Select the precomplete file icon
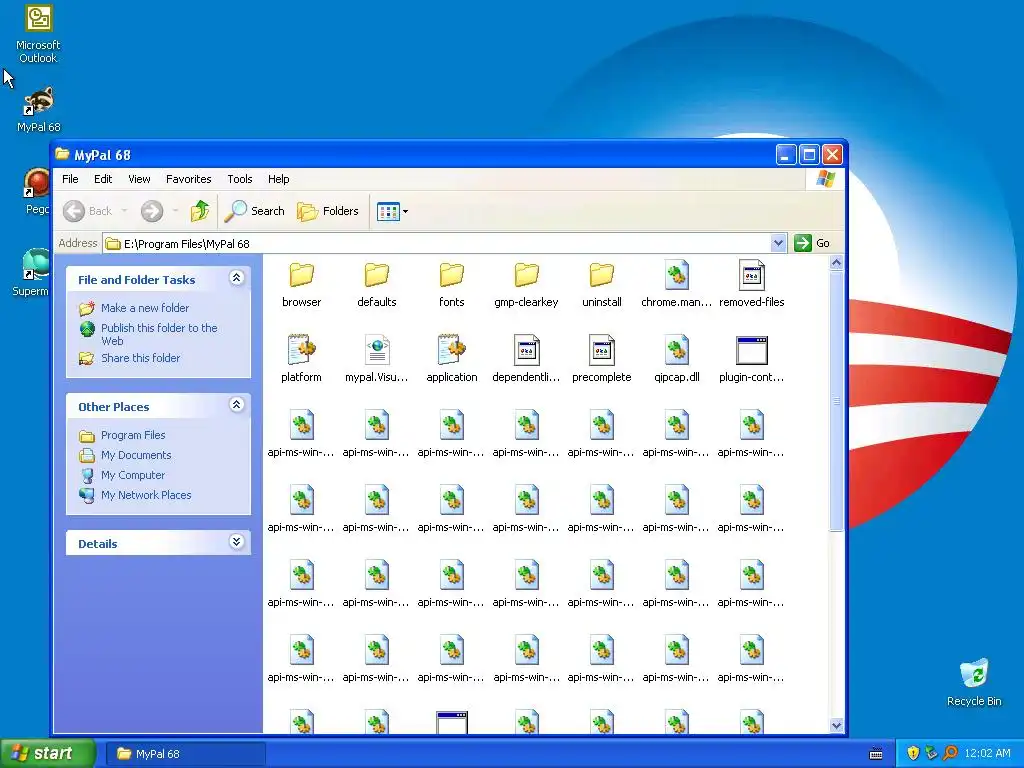 [601, 350]
